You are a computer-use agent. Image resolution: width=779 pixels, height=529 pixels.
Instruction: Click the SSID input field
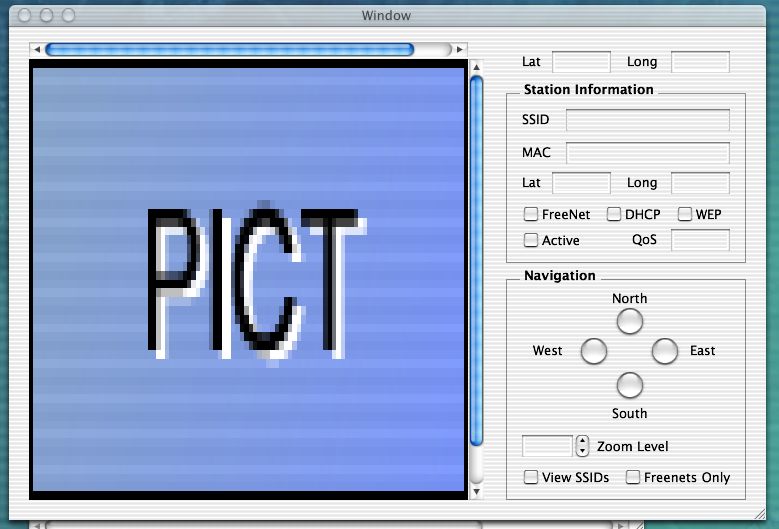[x=648, y=120]
